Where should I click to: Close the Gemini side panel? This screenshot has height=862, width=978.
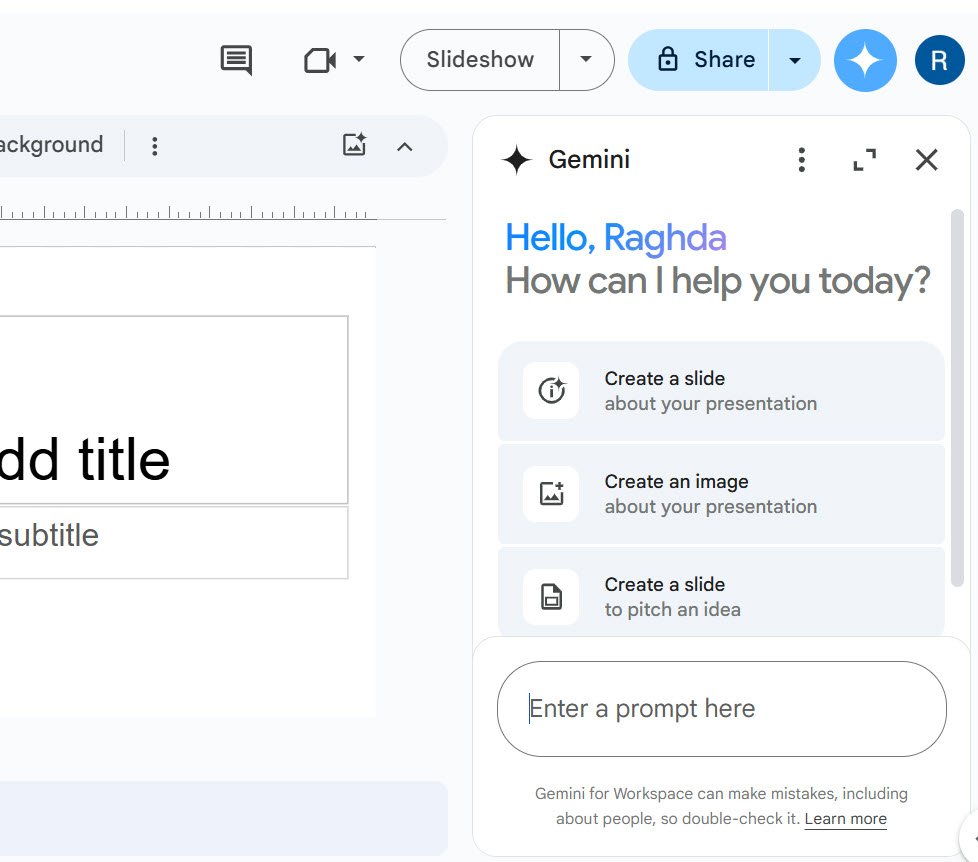tap(927, 160)
